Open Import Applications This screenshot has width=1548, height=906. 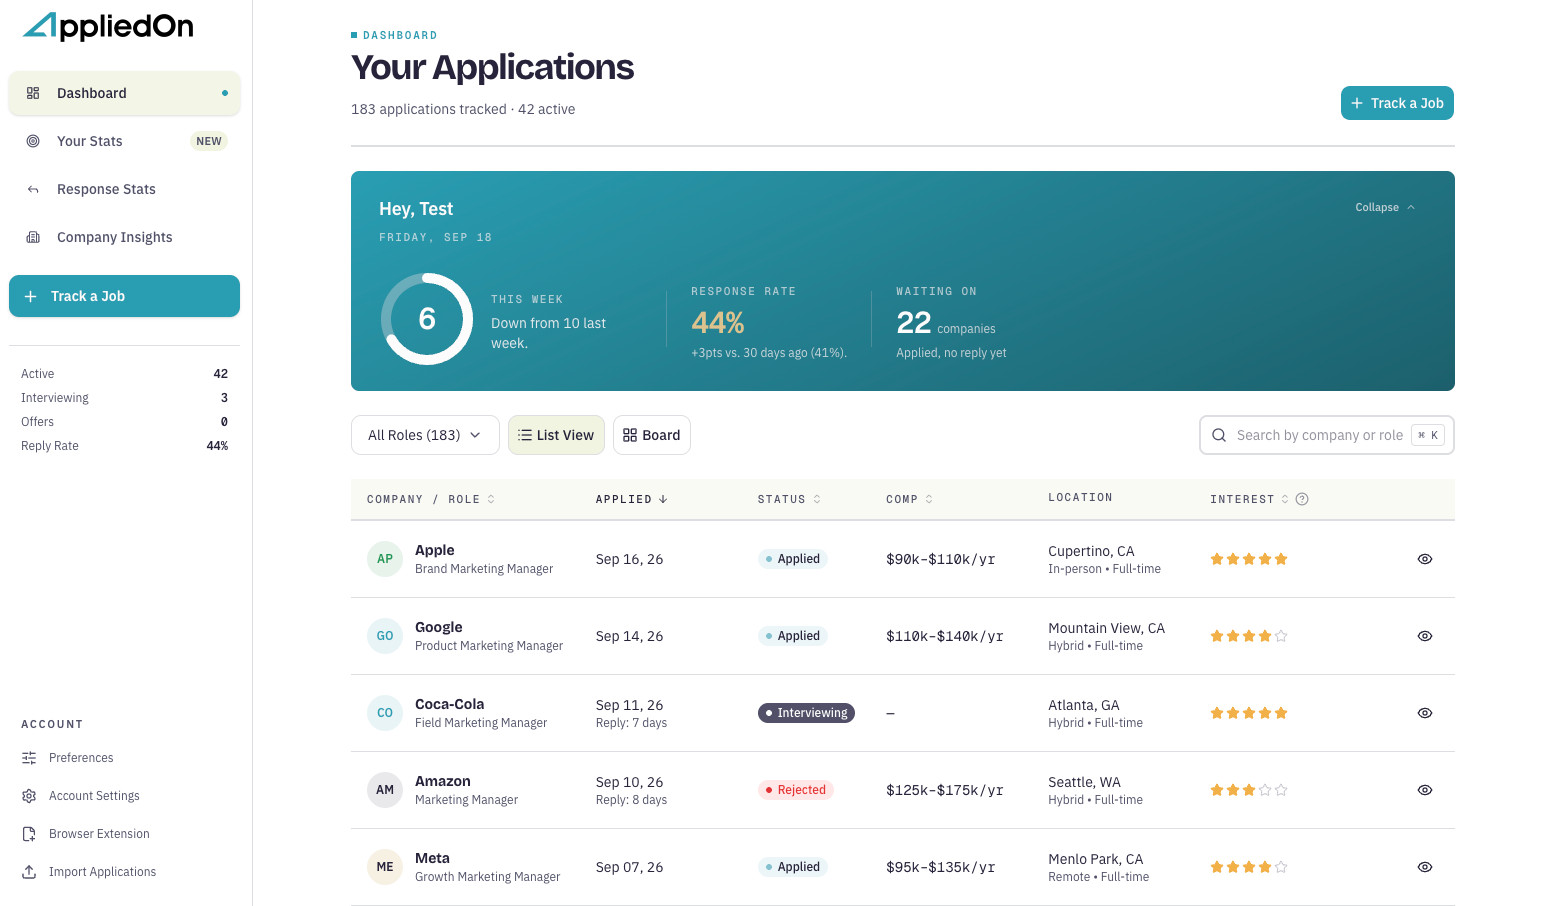point(89,872)
